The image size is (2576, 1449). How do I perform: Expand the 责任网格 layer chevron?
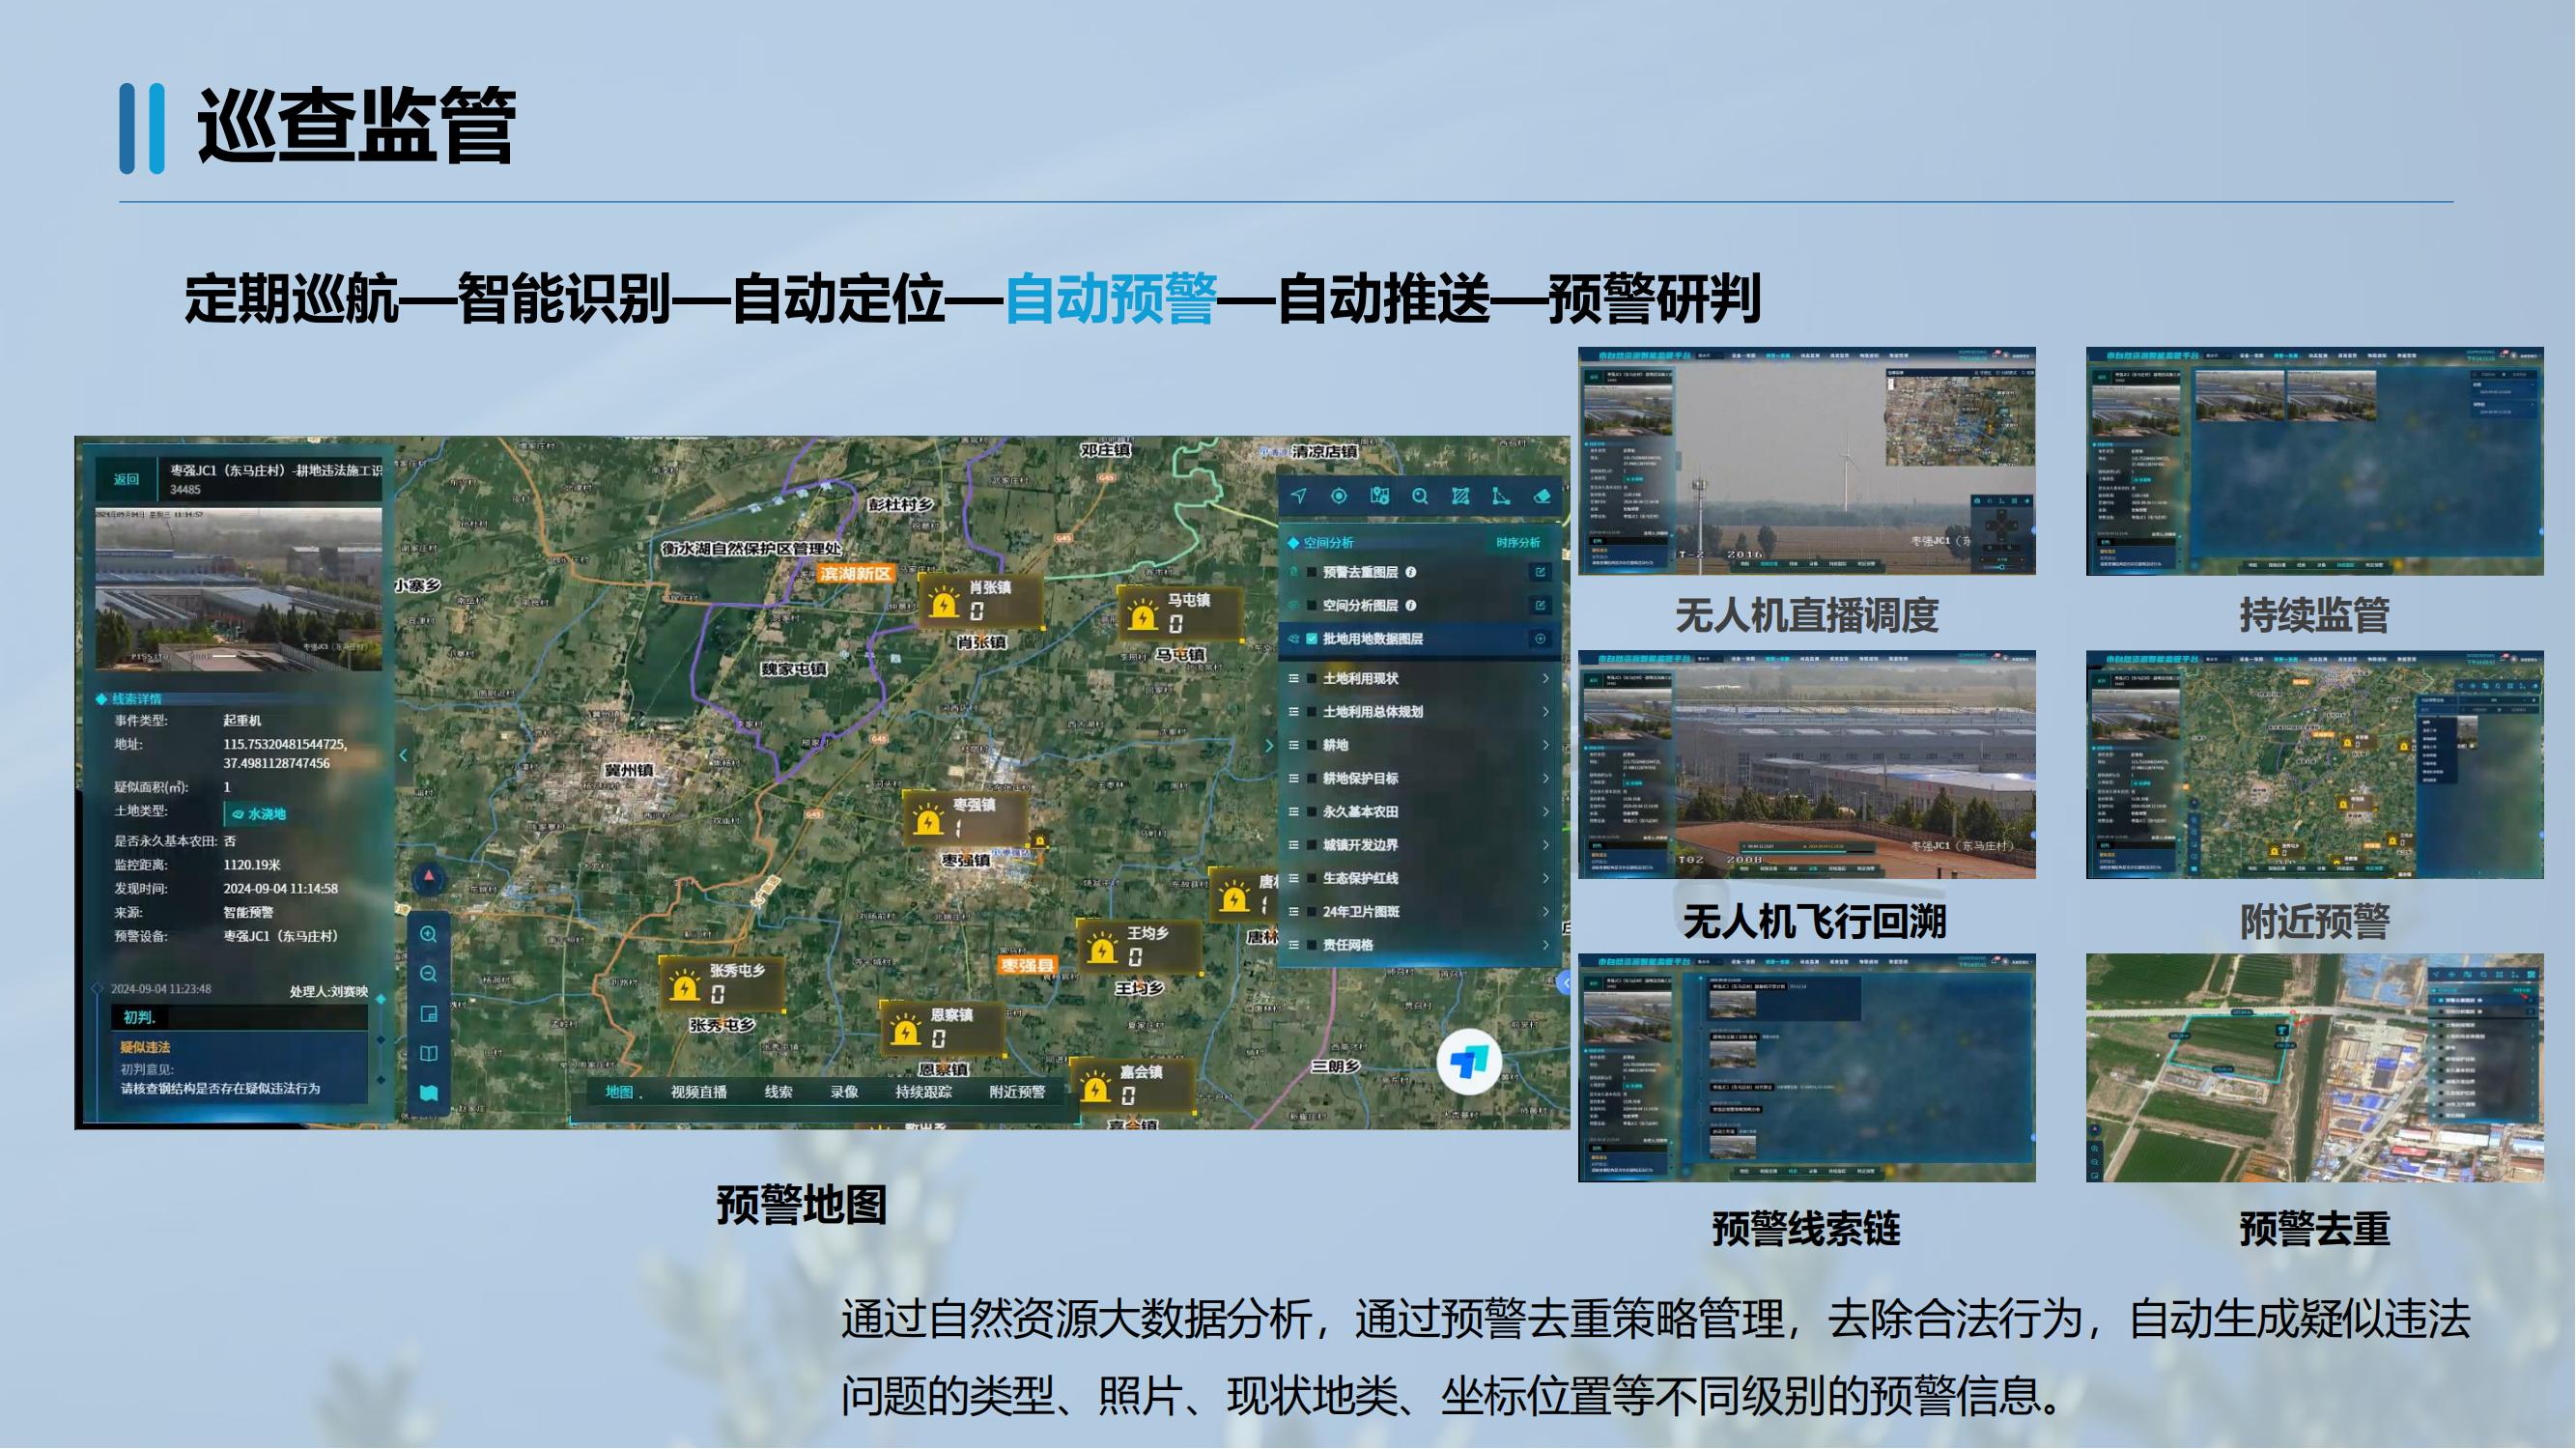1545,945
